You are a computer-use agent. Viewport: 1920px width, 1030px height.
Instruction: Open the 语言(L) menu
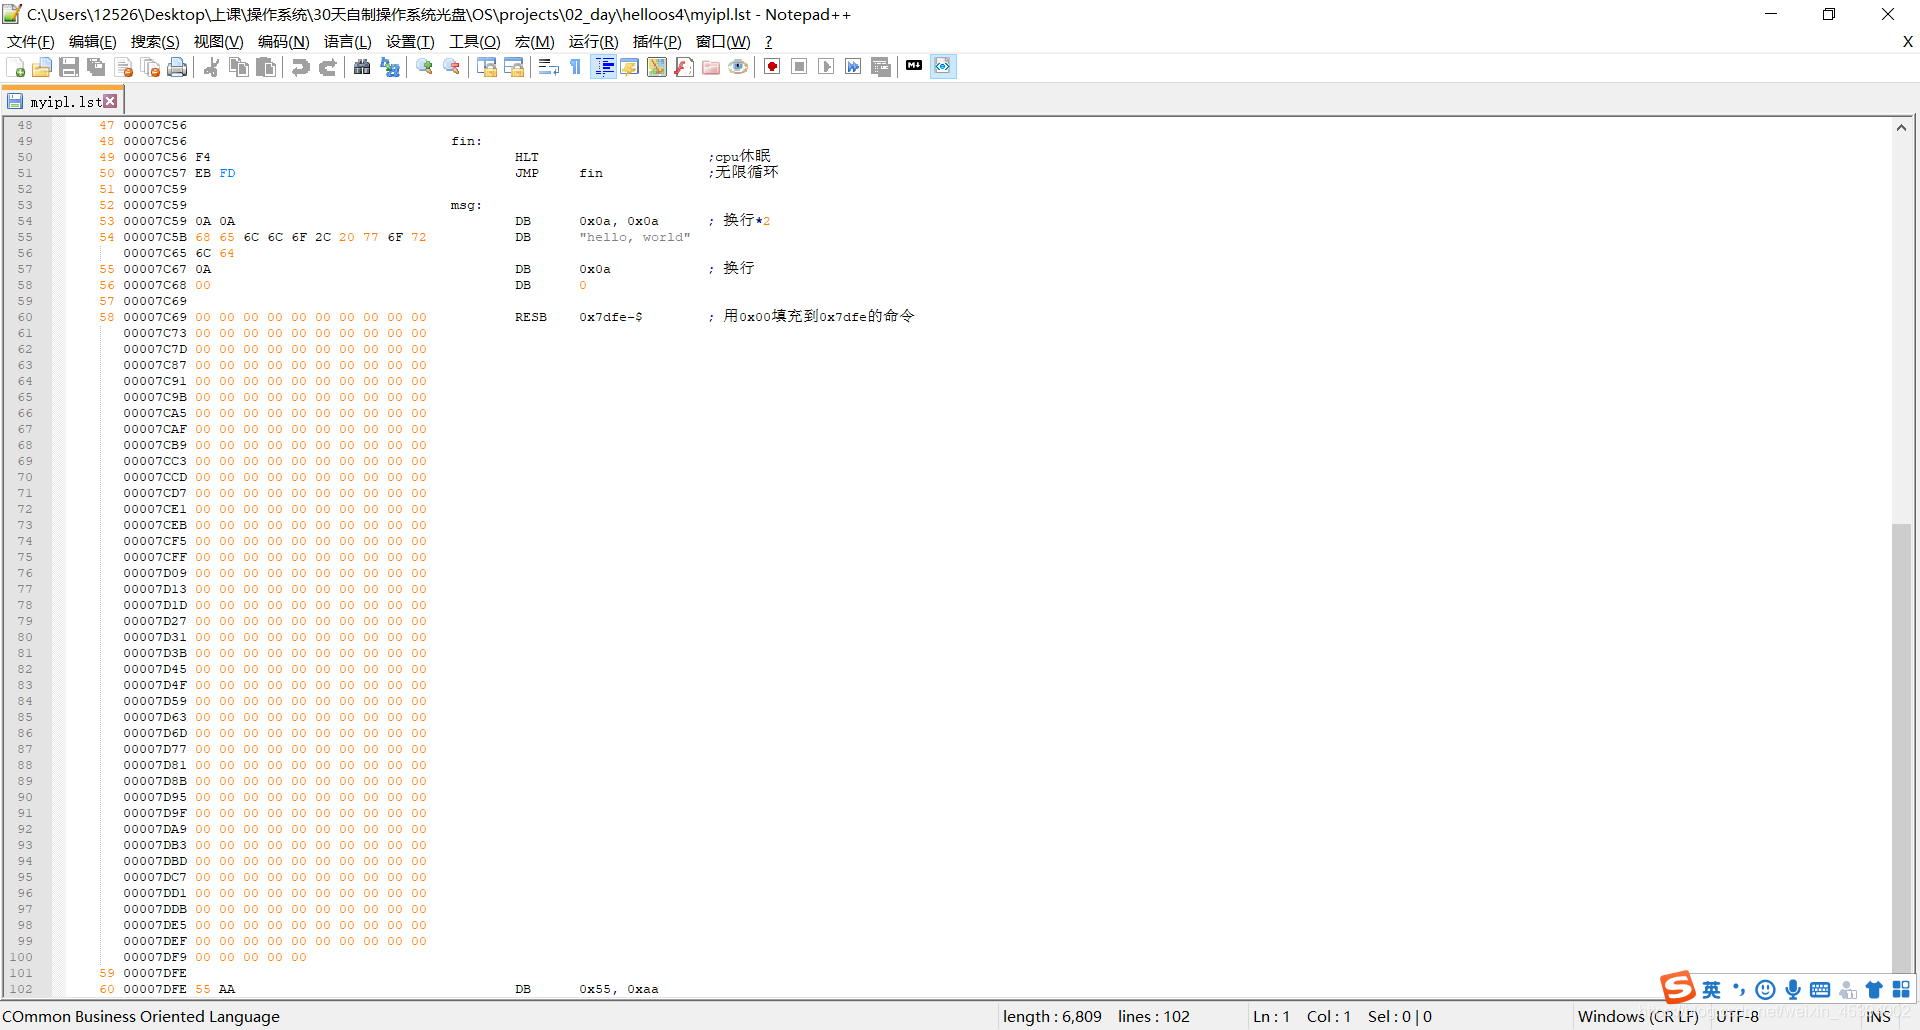coord(348,42)
